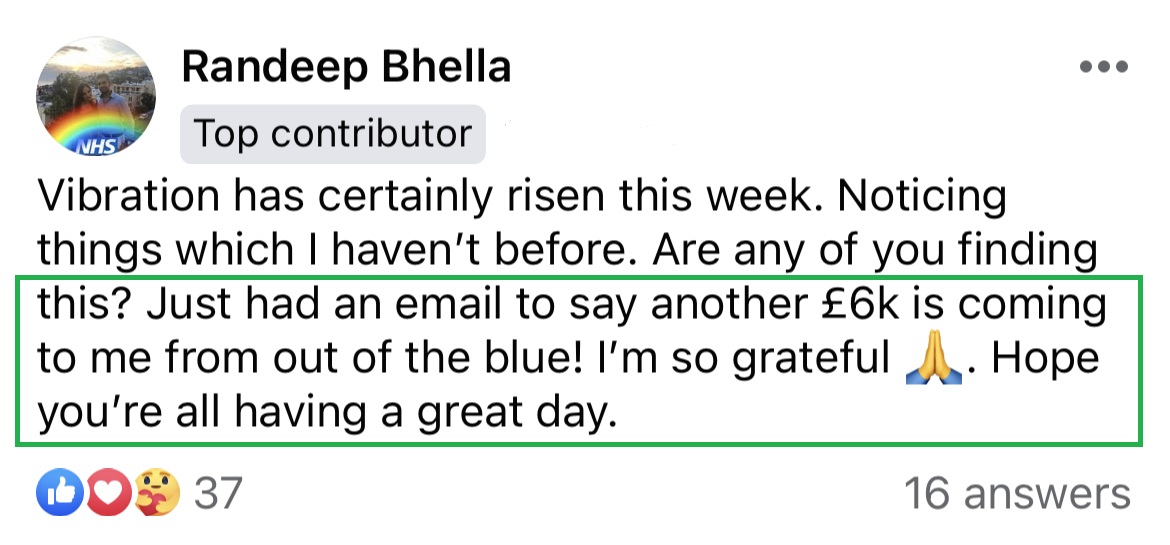Open the three-dot post options menu
1170x545 pixels.
pos(1104,67)
